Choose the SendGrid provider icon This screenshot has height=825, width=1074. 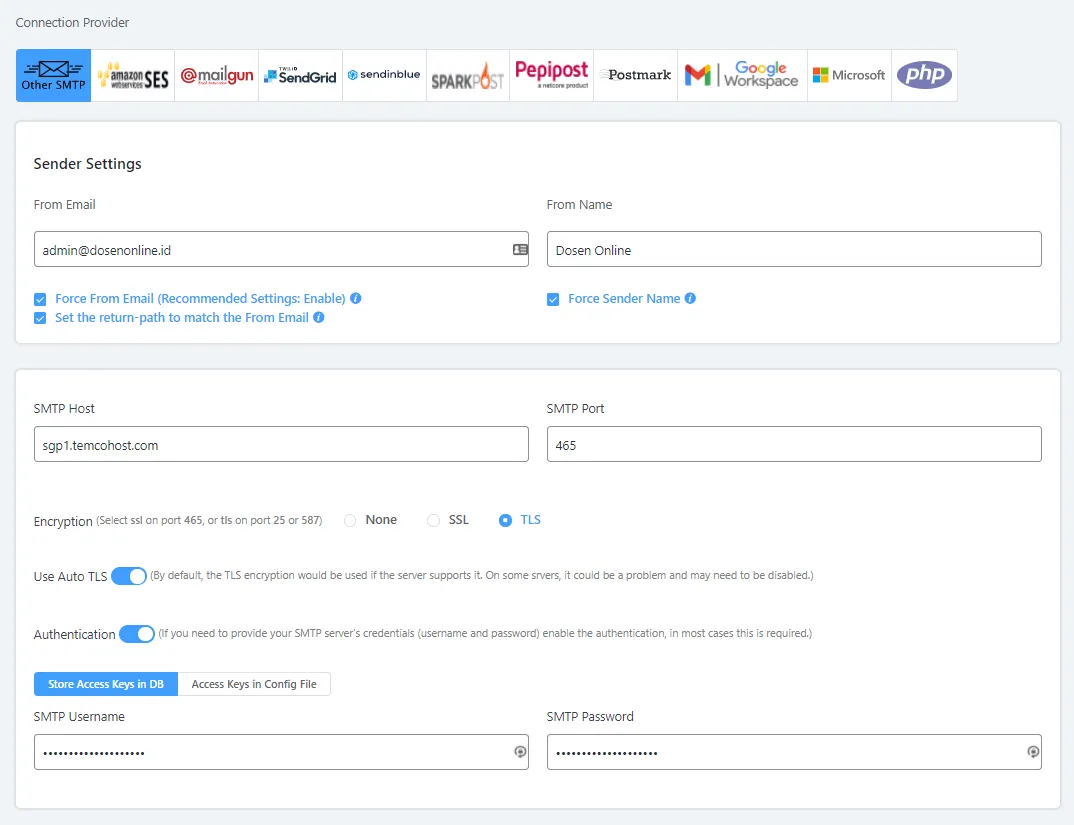pos(300,74)
